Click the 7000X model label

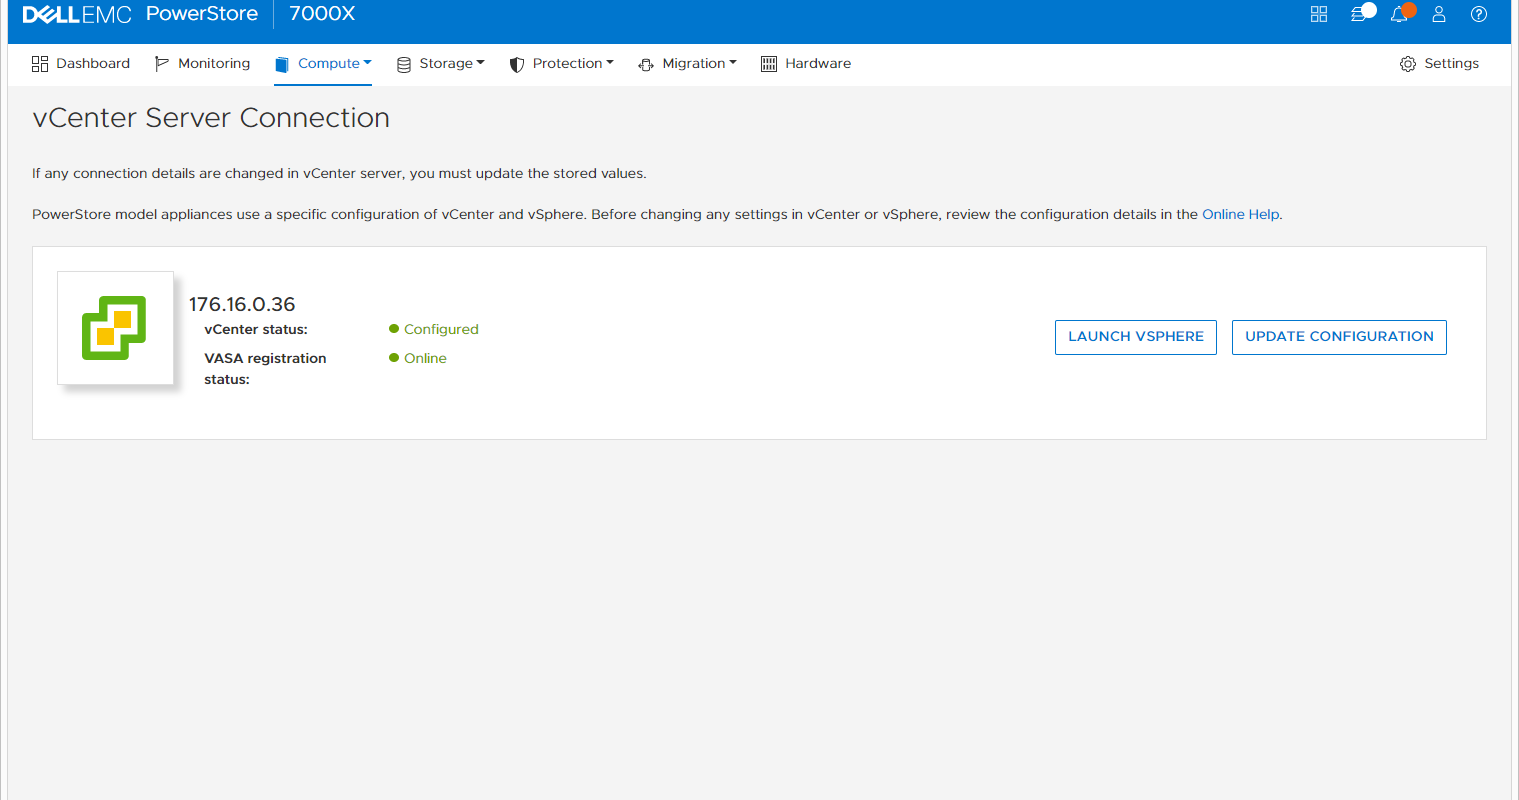[322, 14]
